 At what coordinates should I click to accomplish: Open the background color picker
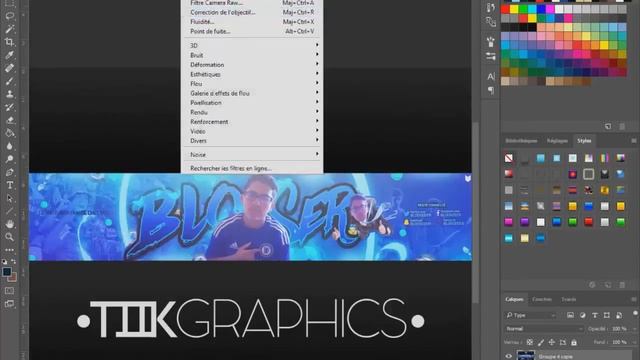click(x=13, y=278)
